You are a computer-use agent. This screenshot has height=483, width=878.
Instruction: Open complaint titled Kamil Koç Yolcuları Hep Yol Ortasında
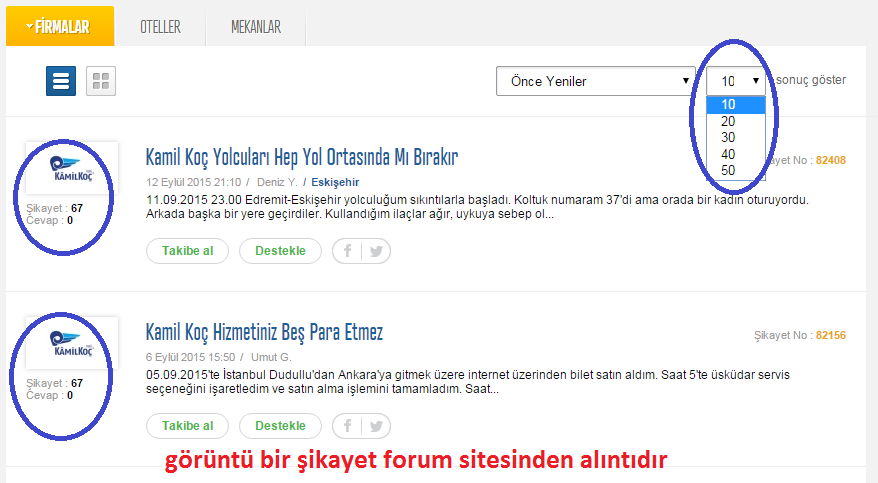tap(302, 157)
